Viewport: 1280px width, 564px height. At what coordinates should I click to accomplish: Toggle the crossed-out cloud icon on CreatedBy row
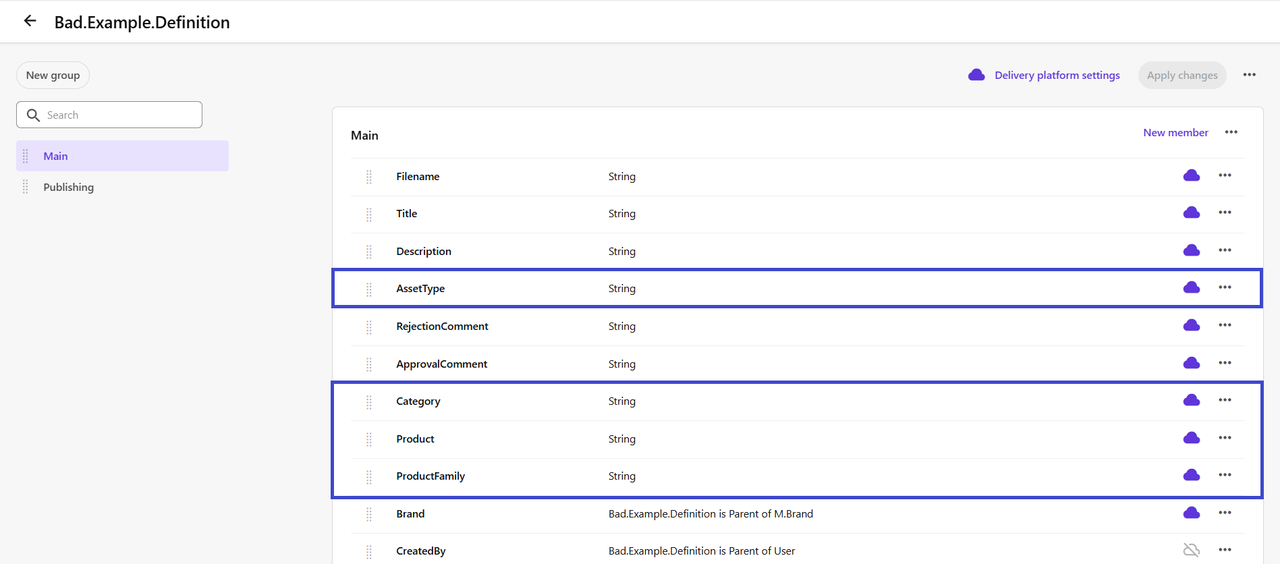pyautogui.click(x=1191, y=550)
